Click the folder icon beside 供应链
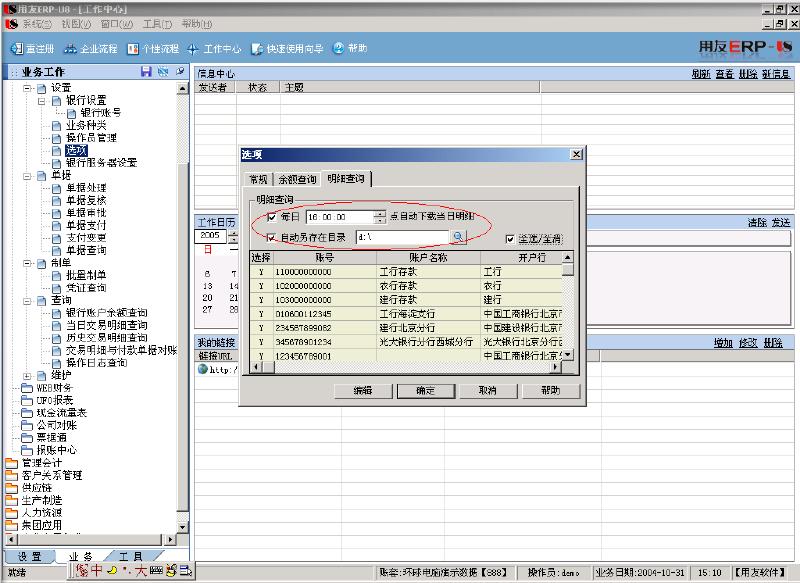This screenshot has height=583, width=800. click(x=11, y=488)
